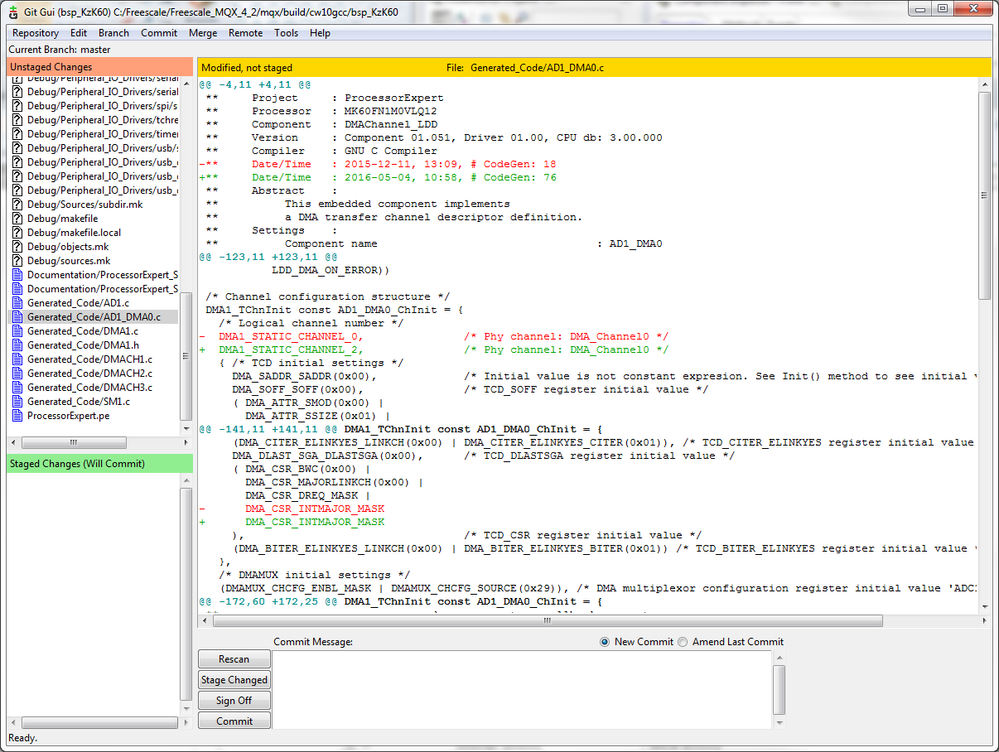Viewport: 999px width, 752px height.
Task: Click removed line DMA1_STATIC_CHANNEL_0
Action: (x=433, y=336)
